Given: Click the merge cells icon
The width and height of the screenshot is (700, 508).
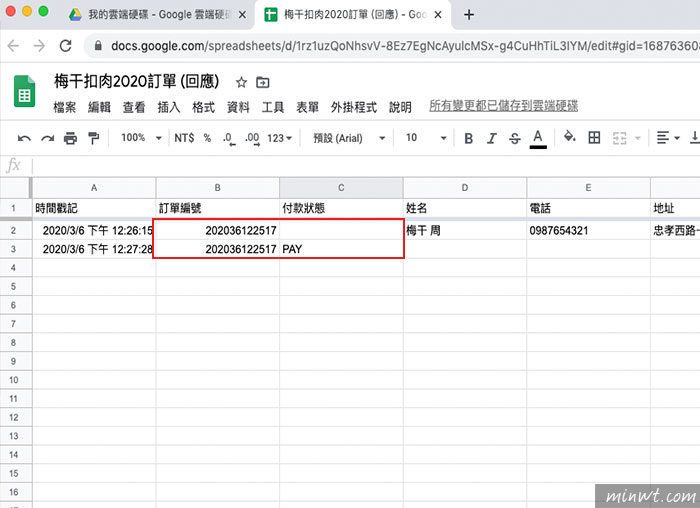Looking at the screenshot, I should coord(620,138).
